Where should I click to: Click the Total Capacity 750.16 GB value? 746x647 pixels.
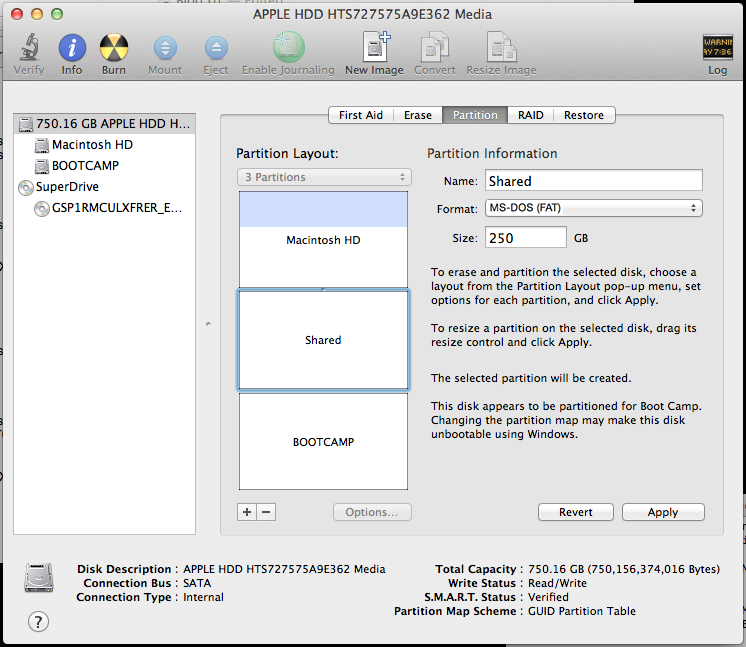pyautogui.click(x=624, y=569)
